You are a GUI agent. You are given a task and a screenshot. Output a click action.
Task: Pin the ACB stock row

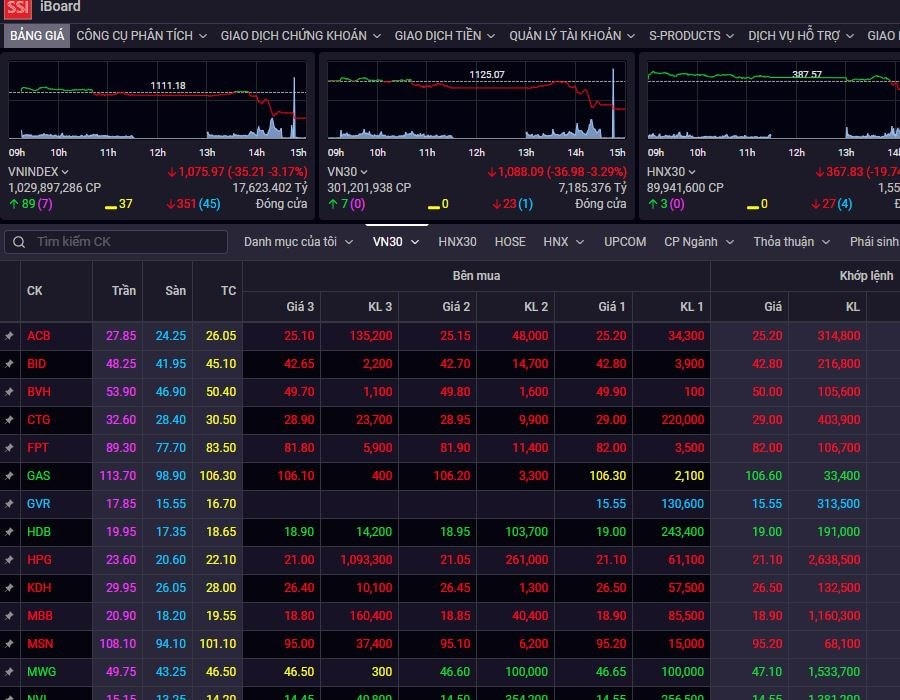[x=10, y=336]
